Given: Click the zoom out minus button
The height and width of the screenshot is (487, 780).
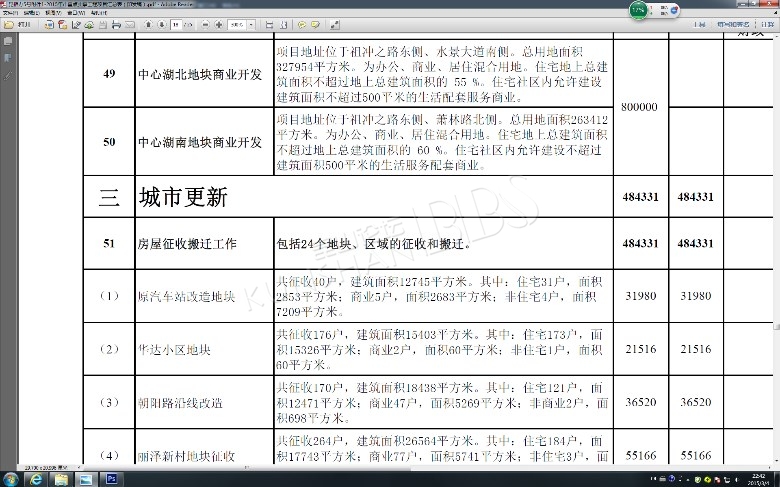Looking at the screenshot, I should pyautogui.click(x=205, y=24).
